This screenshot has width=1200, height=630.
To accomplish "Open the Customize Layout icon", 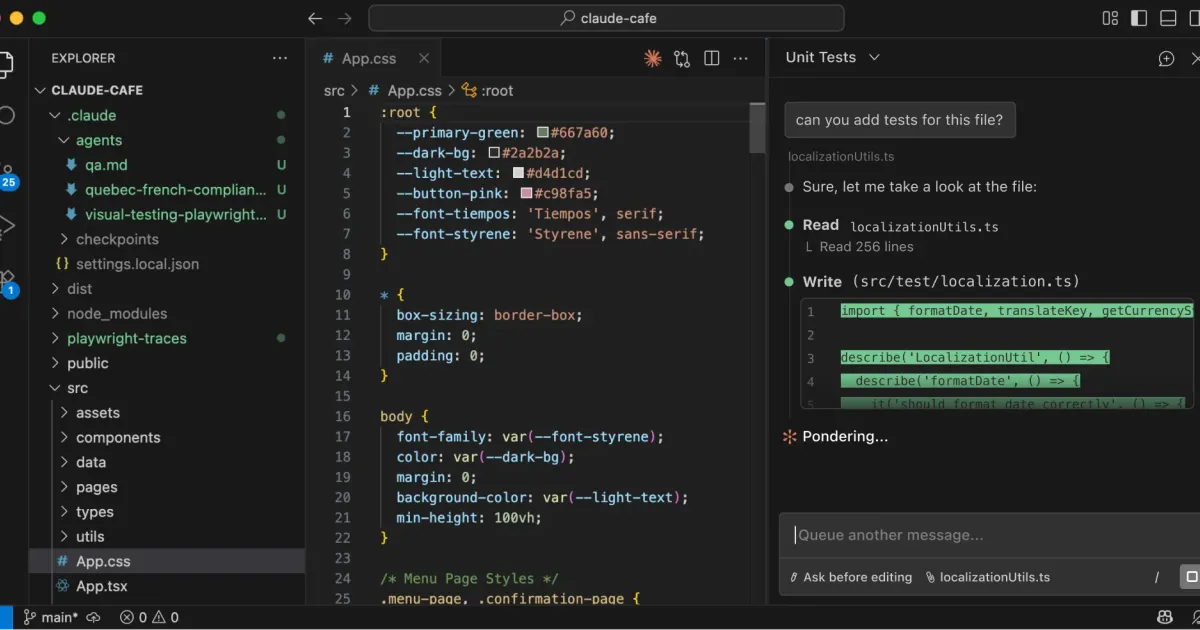I will (x=1110, y=18).
